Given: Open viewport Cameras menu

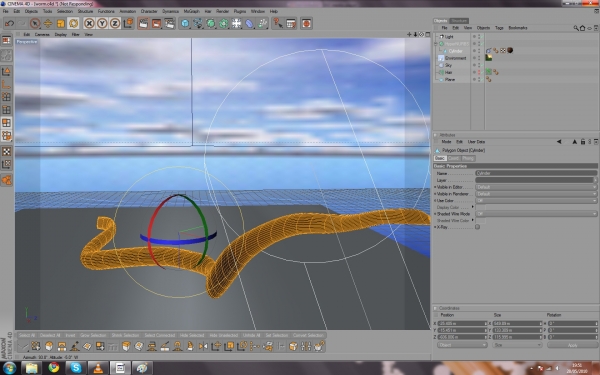Looking at the screenshot, I should tap(42, 34).
